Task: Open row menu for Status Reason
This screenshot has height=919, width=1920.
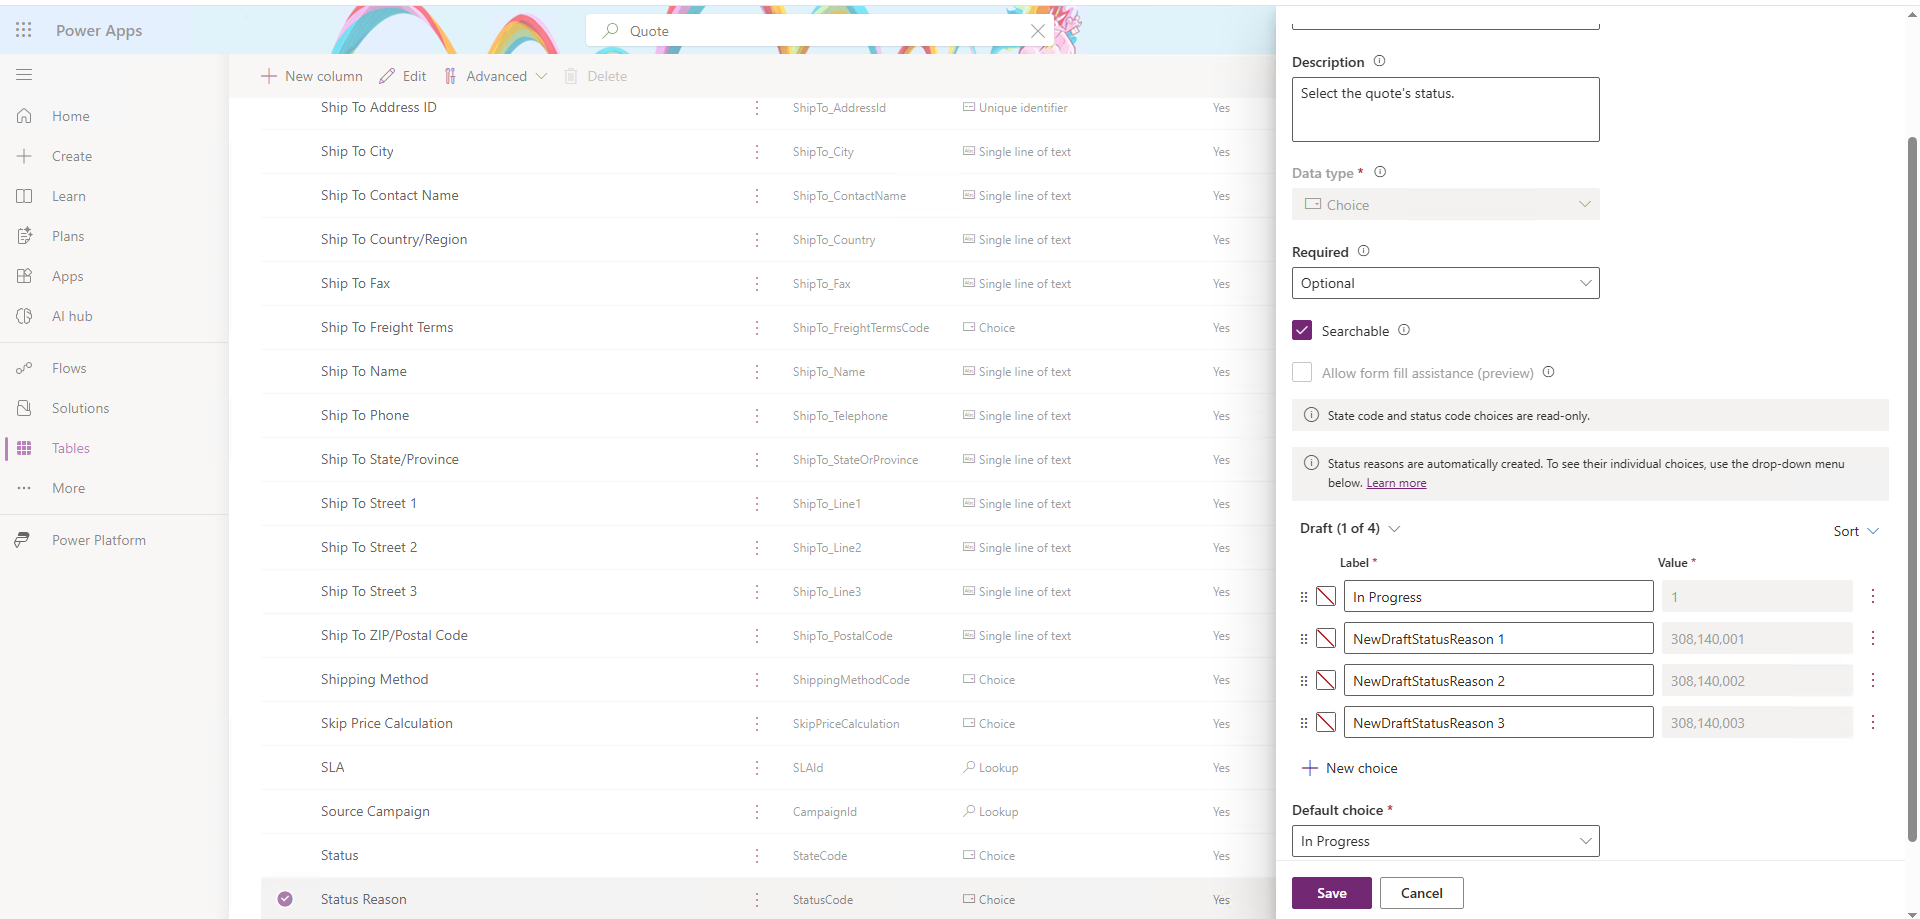Action: click(x=757, y=900)
